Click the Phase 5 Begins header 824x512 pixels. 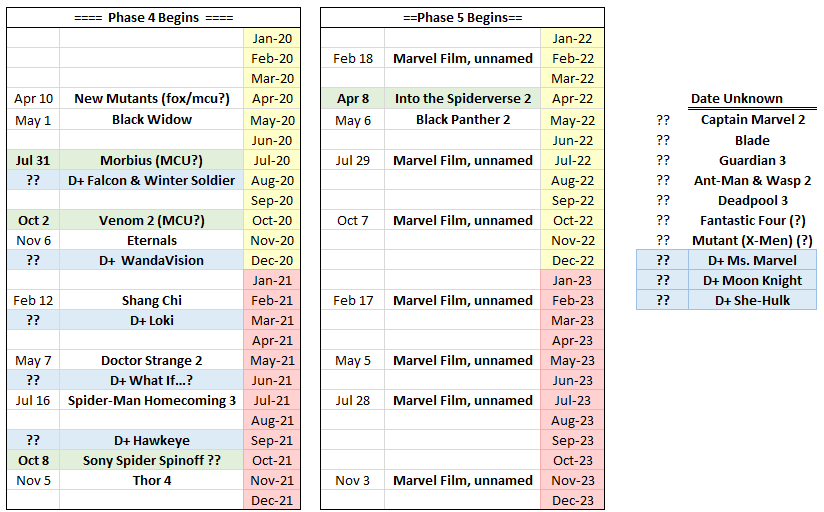[x=462, y=17]
